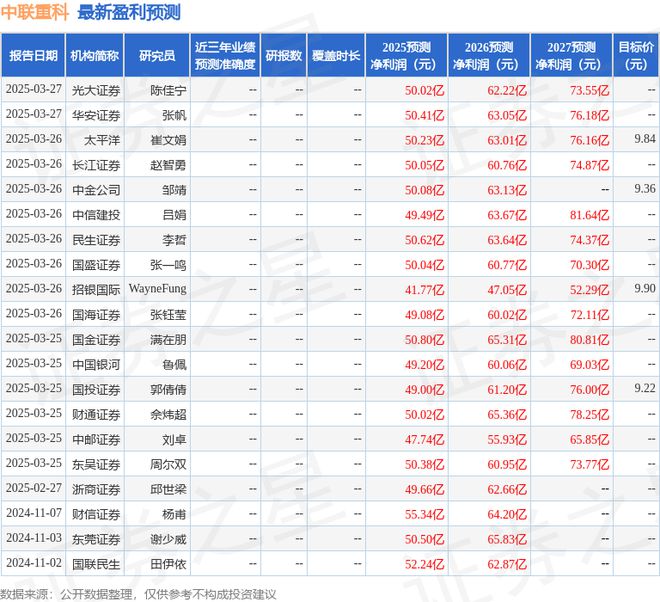The image size is (660, 602).
Task: Click the 2026 forecast 62.87亿
Action: point(507,564)
